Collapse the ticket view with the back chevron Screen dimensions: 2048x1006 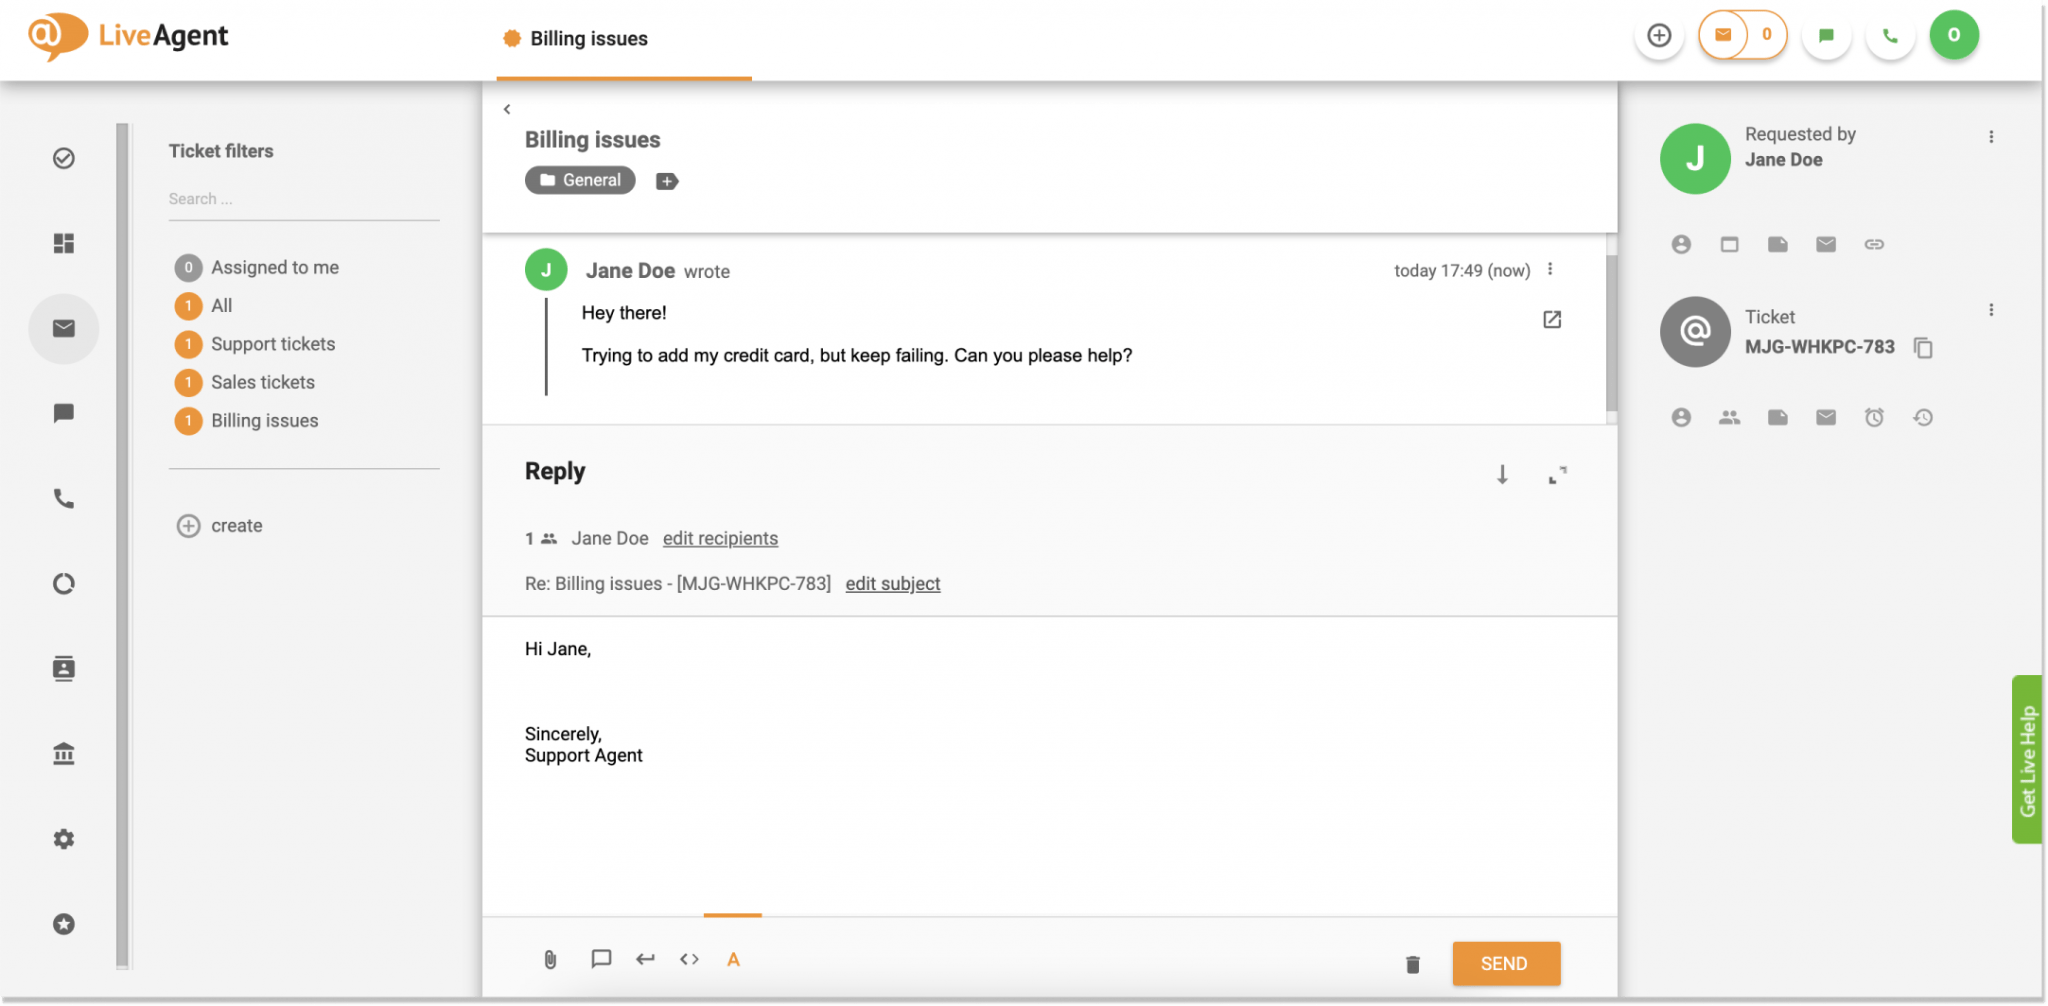coord(508,108)
